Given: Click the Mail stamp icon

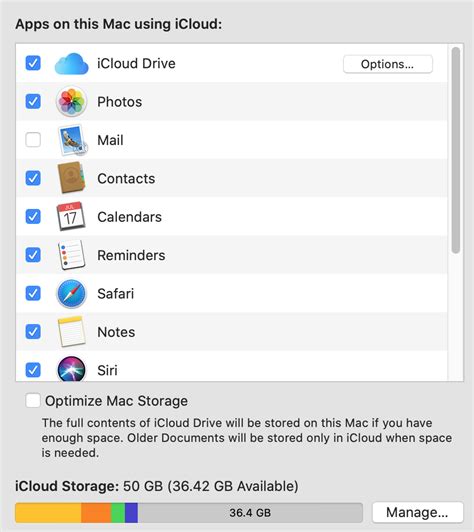Looking at the screenshot, I should pyautogui.click(x=72, y=140).
